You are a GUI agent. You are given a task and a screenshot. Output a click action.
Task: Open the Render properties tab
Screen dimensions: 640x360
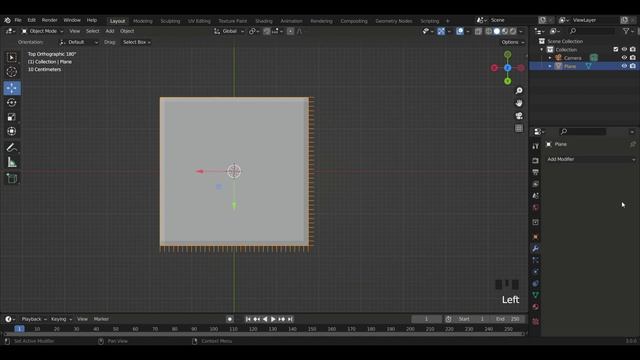pyautogui.click(x=536, y=161)
